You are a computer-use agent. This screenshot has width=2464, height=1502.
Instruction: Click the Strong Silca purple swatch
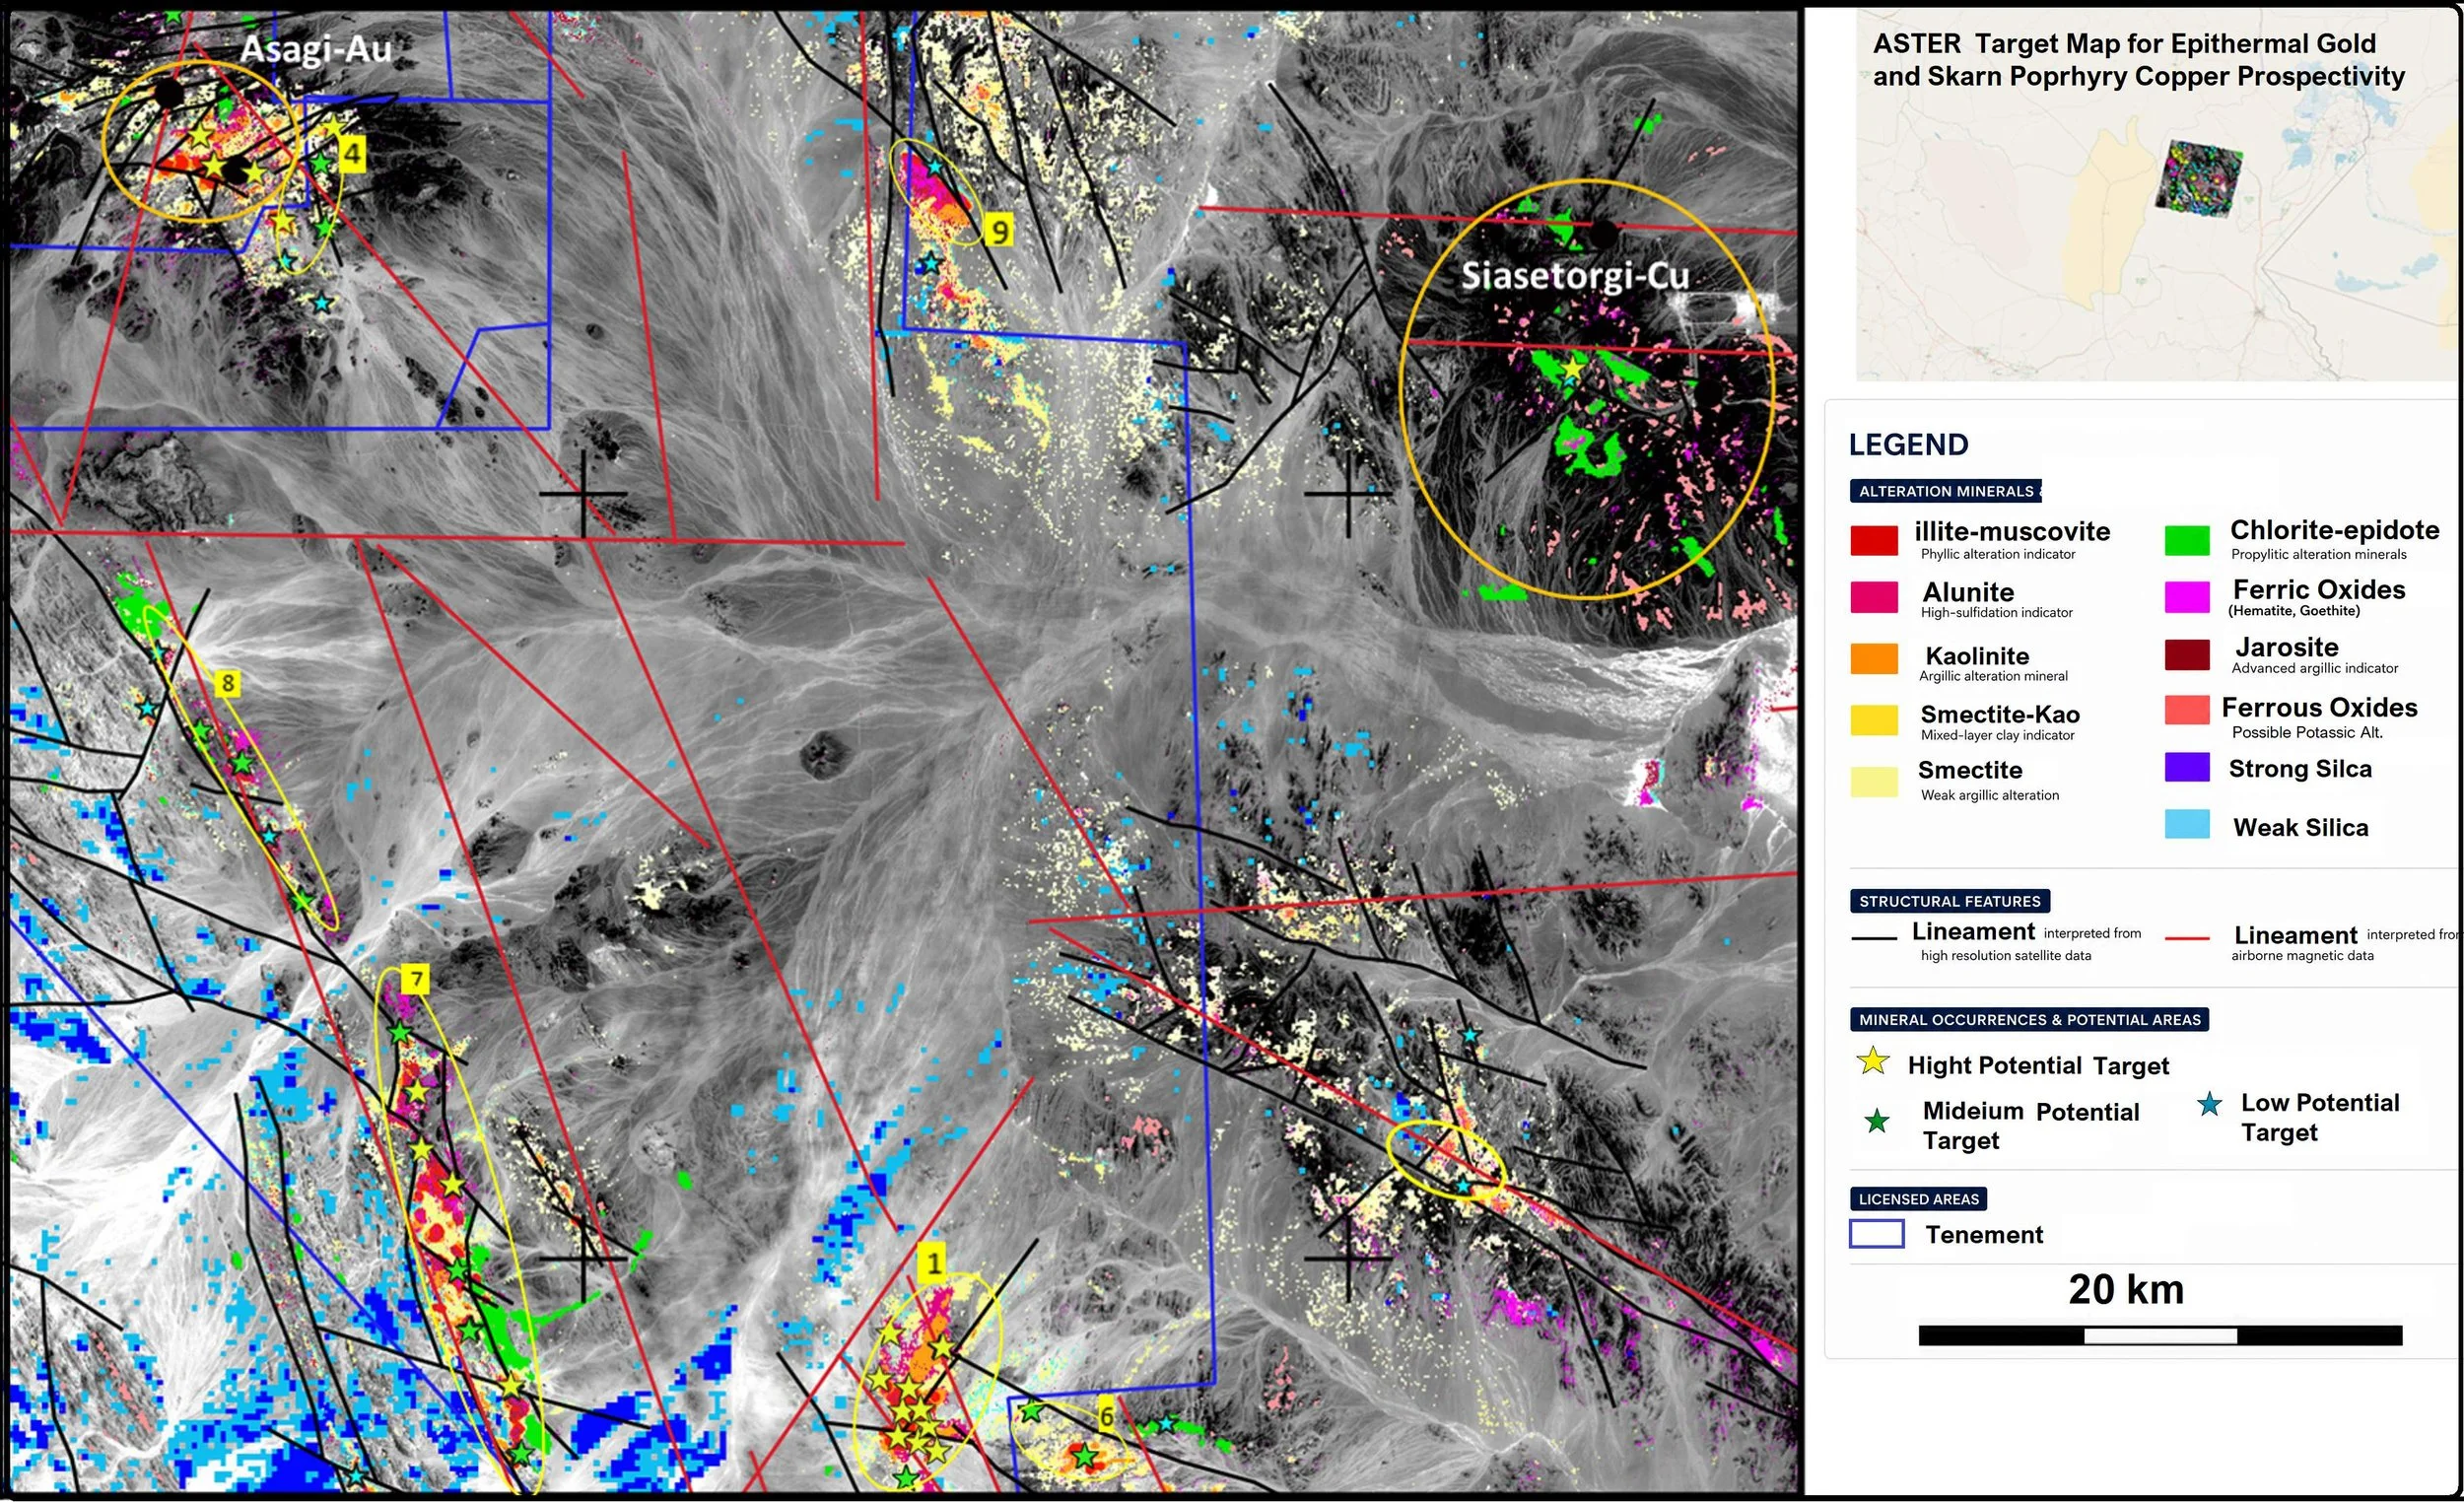pos(2187,767)
